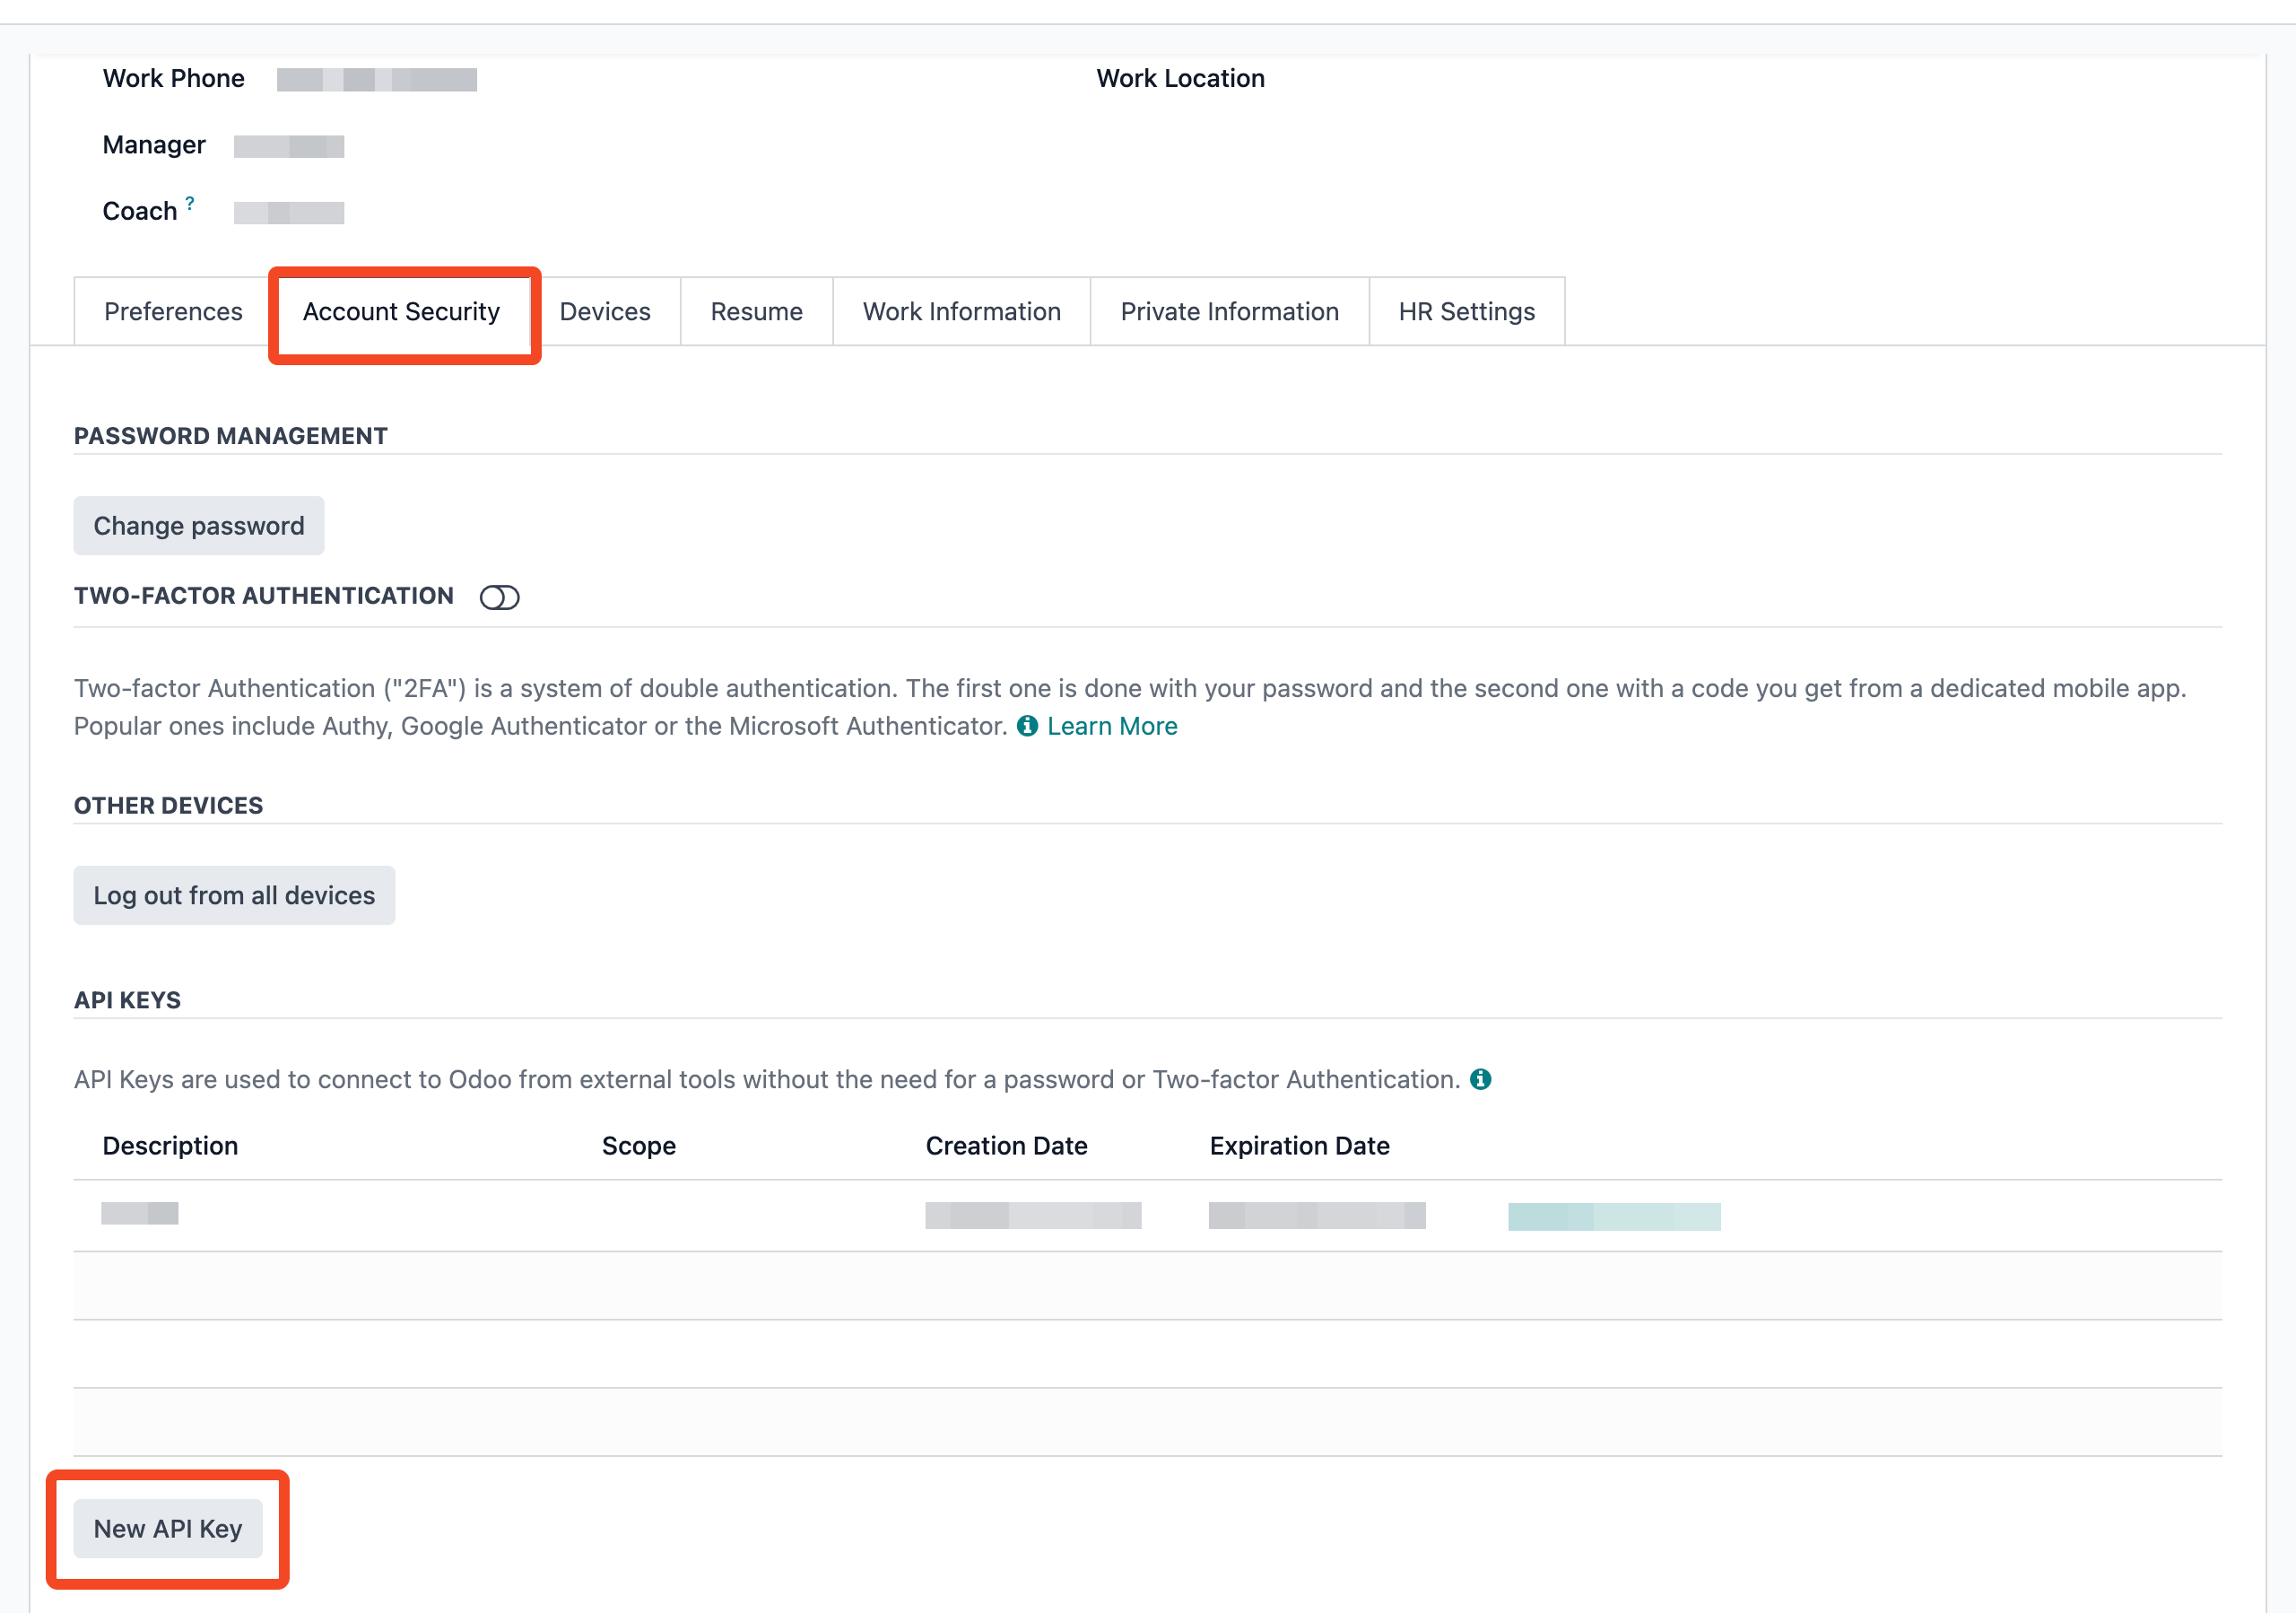Switch to HR Settings tab
The height and width of the screenshot is (1613, 2296).
point(1467,311)
